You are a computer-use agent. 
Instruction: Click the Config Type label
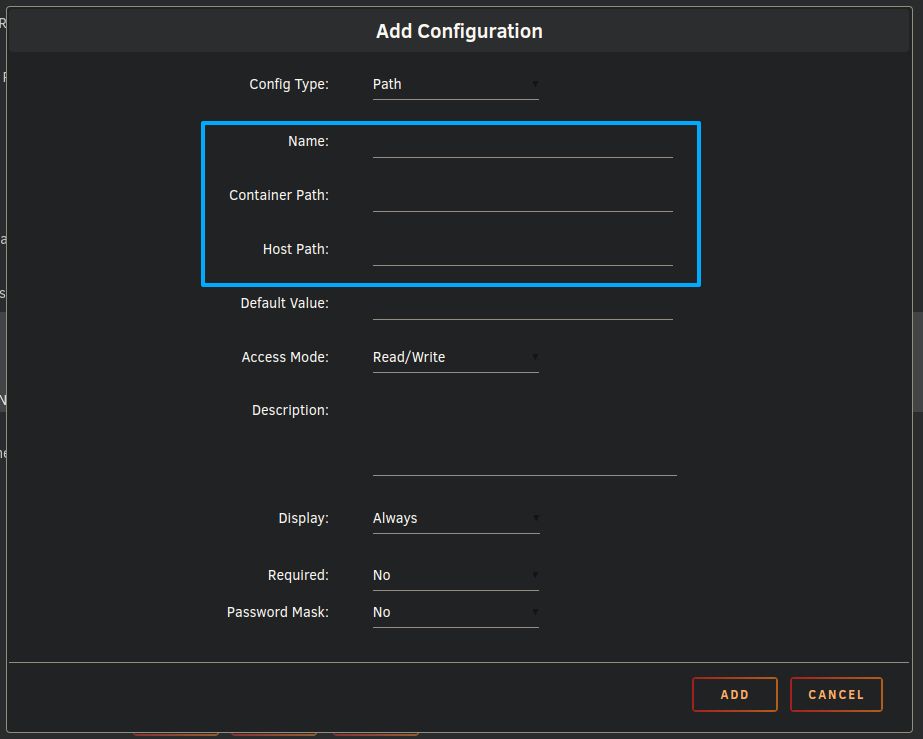click(289, 84)
